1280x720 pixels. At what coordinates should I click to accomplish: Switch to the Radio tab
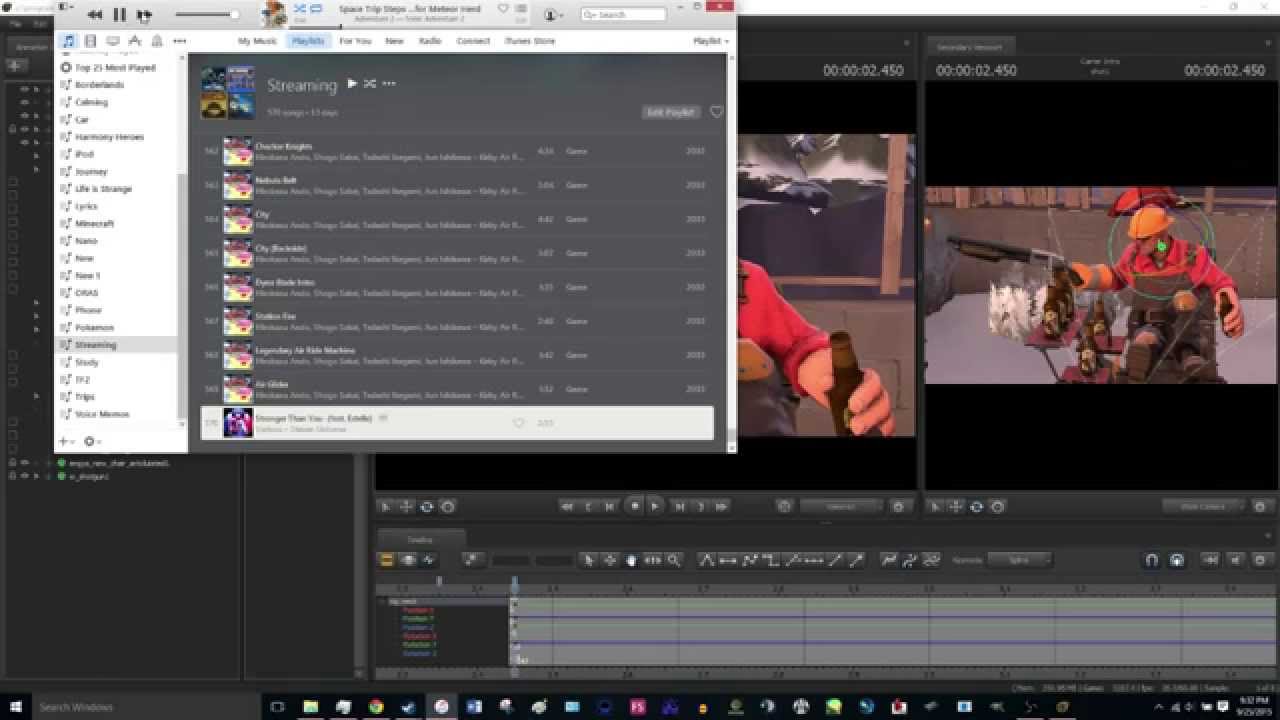pos(430,41)
